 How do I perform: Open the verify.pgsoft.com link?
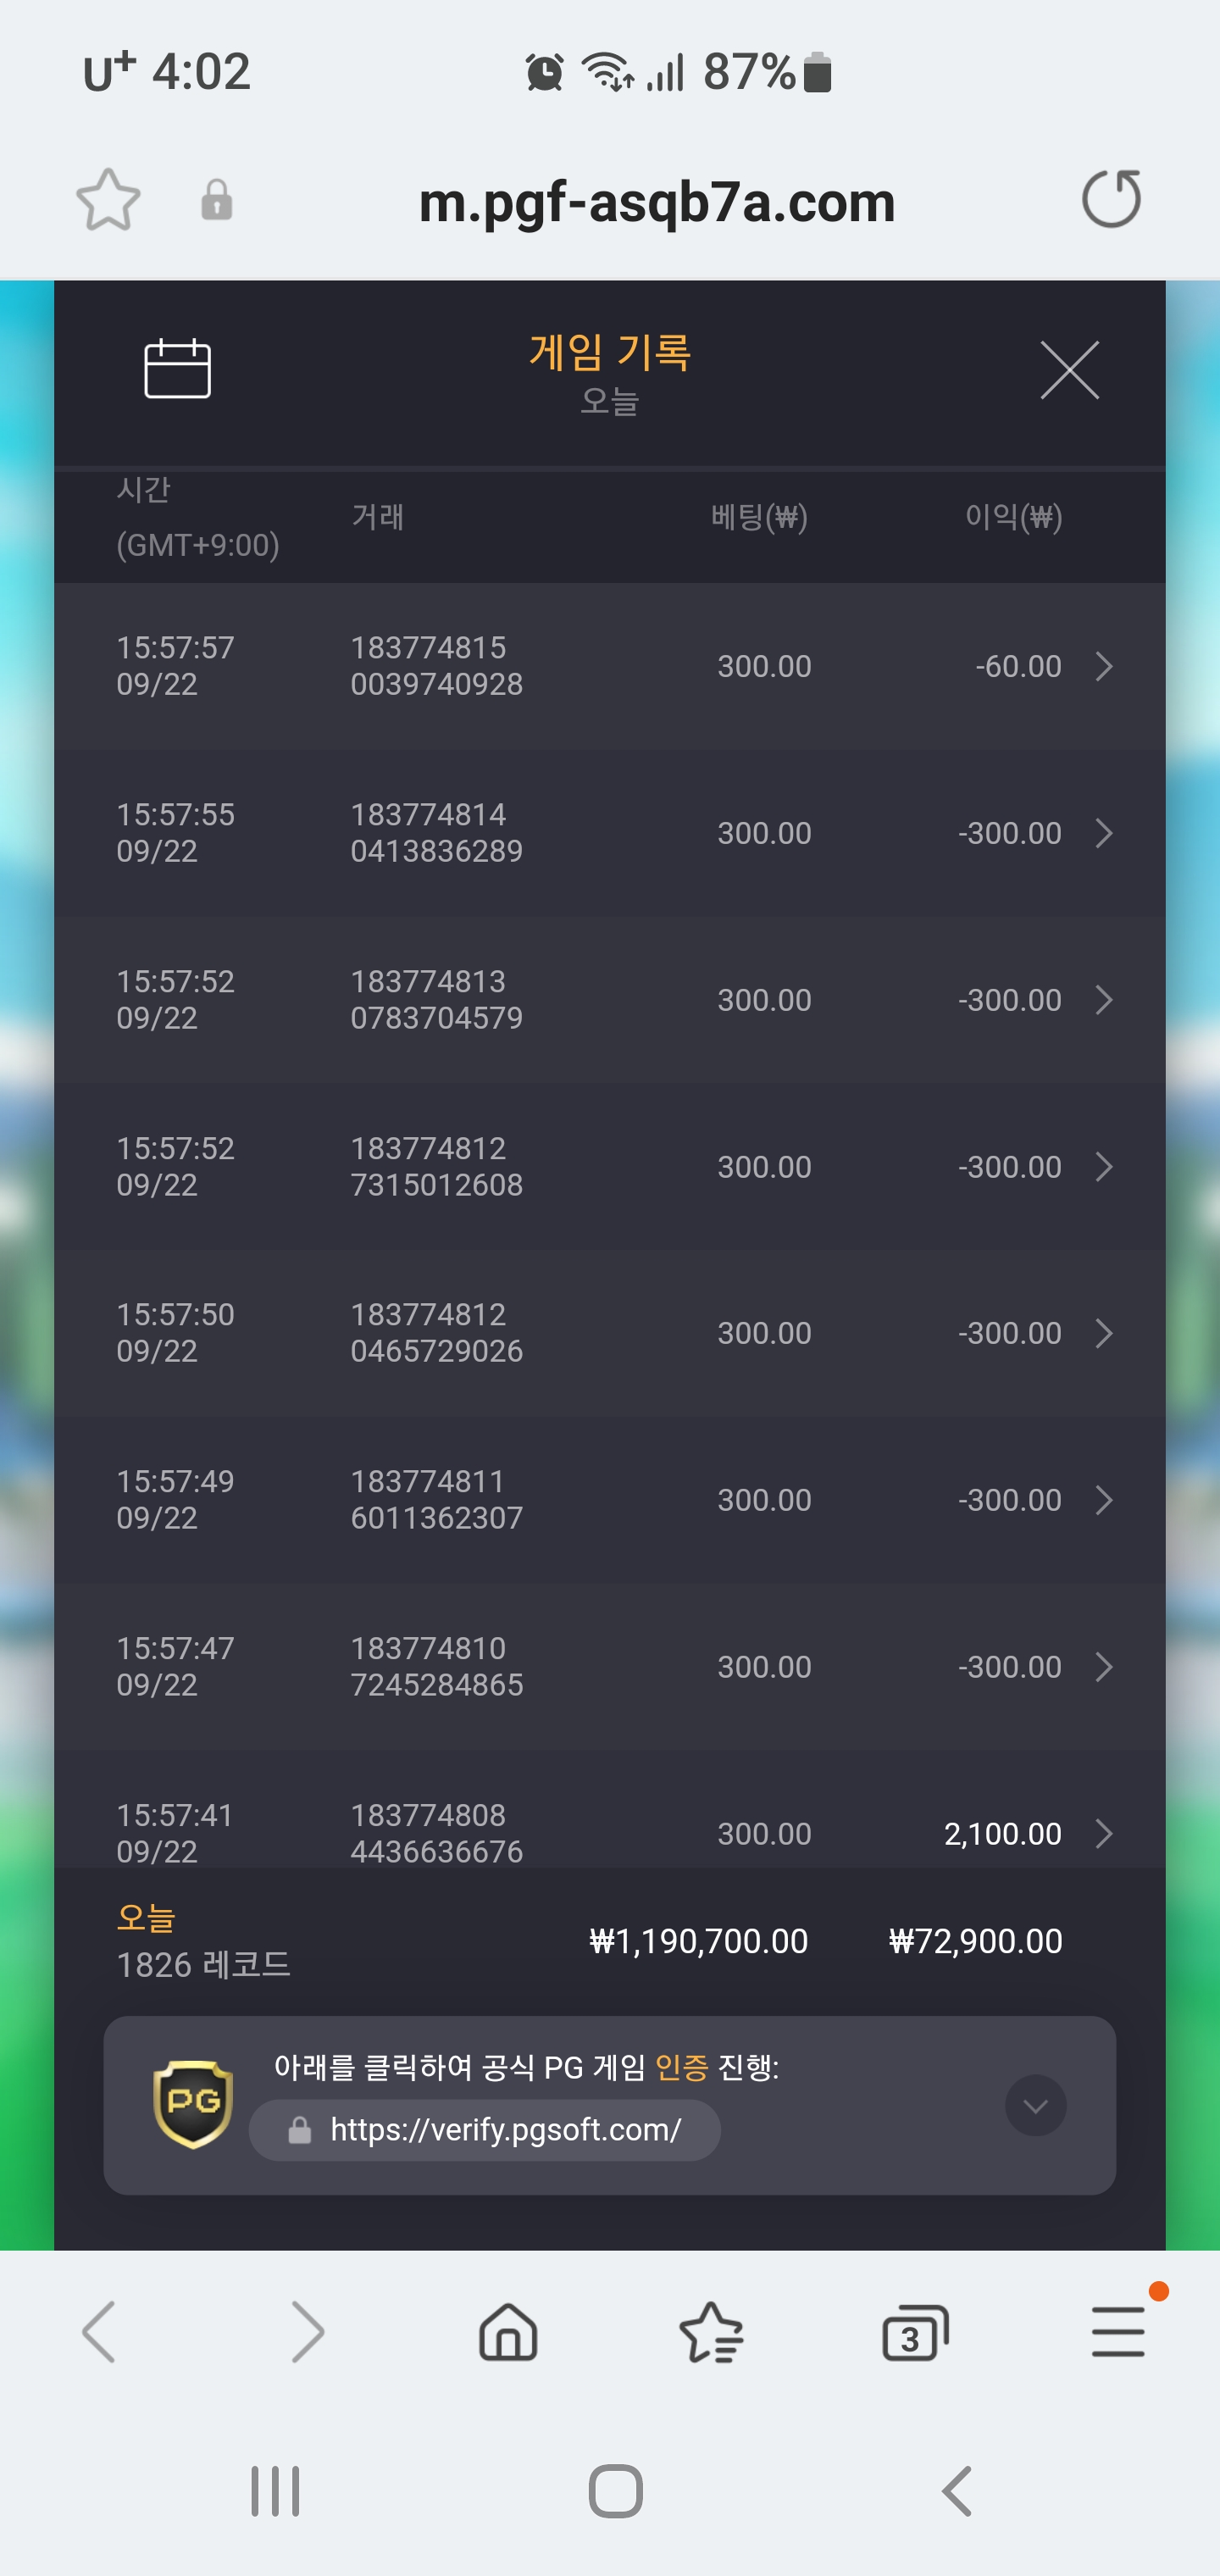click(485, 2130)
